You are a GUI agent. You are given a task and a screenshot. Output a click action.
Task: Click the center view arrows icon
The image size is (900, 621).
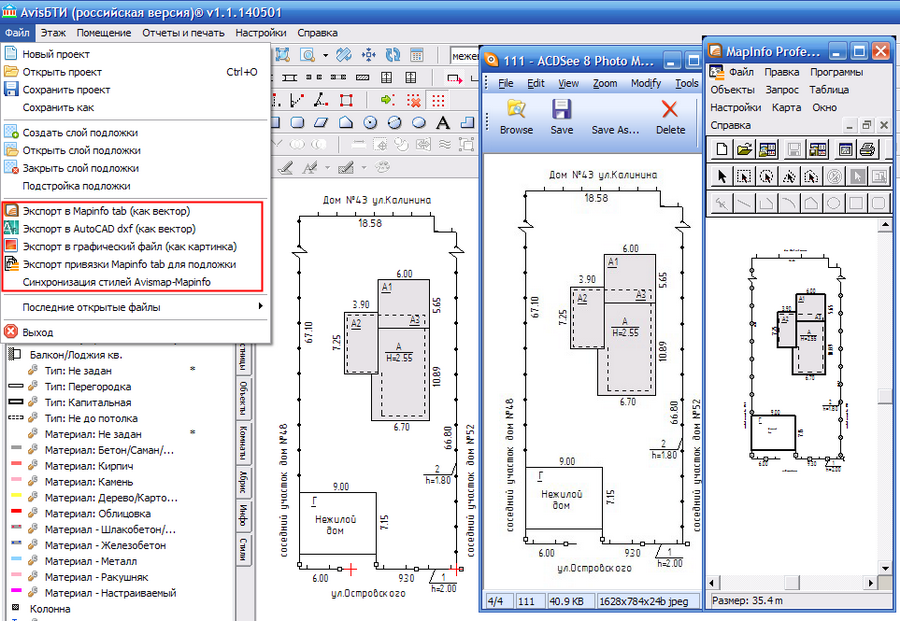[368, 55]
